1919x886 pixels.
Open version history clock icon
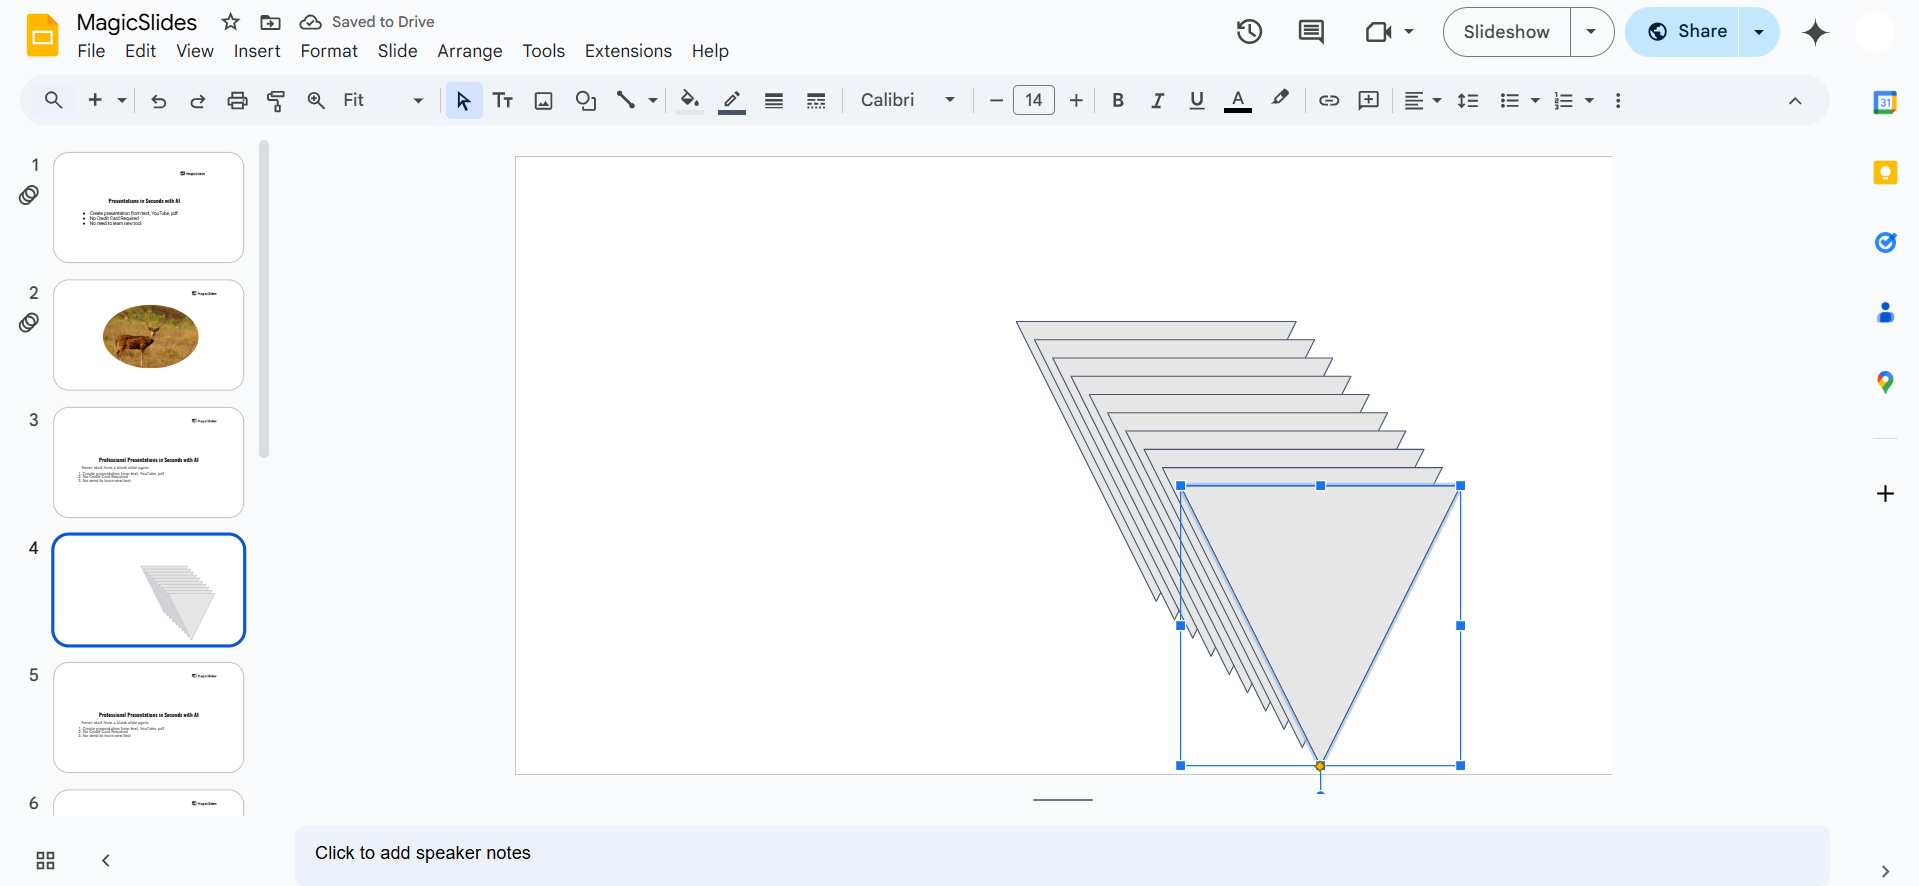pyautogui.click(x=1249, y=32)
